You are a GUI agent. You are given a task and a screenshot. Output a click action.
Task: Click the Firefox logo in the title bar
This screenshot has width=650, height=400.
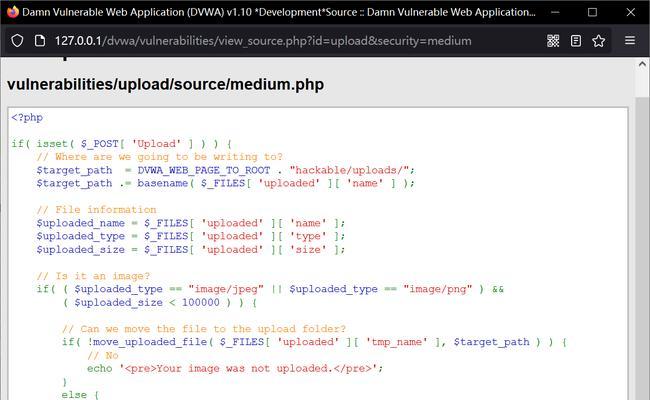(13, 12)
